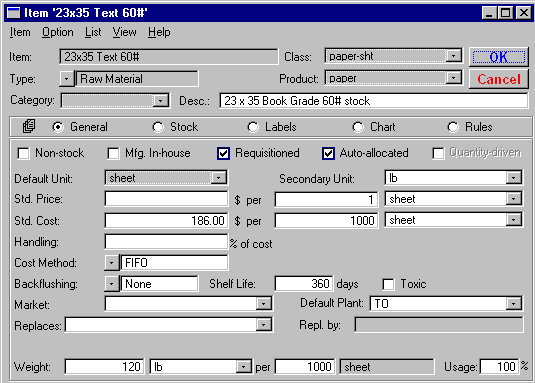Select the Chart radio button
Image resolution: width=535 pixels, height=383 pixels.
click(358, 127)
